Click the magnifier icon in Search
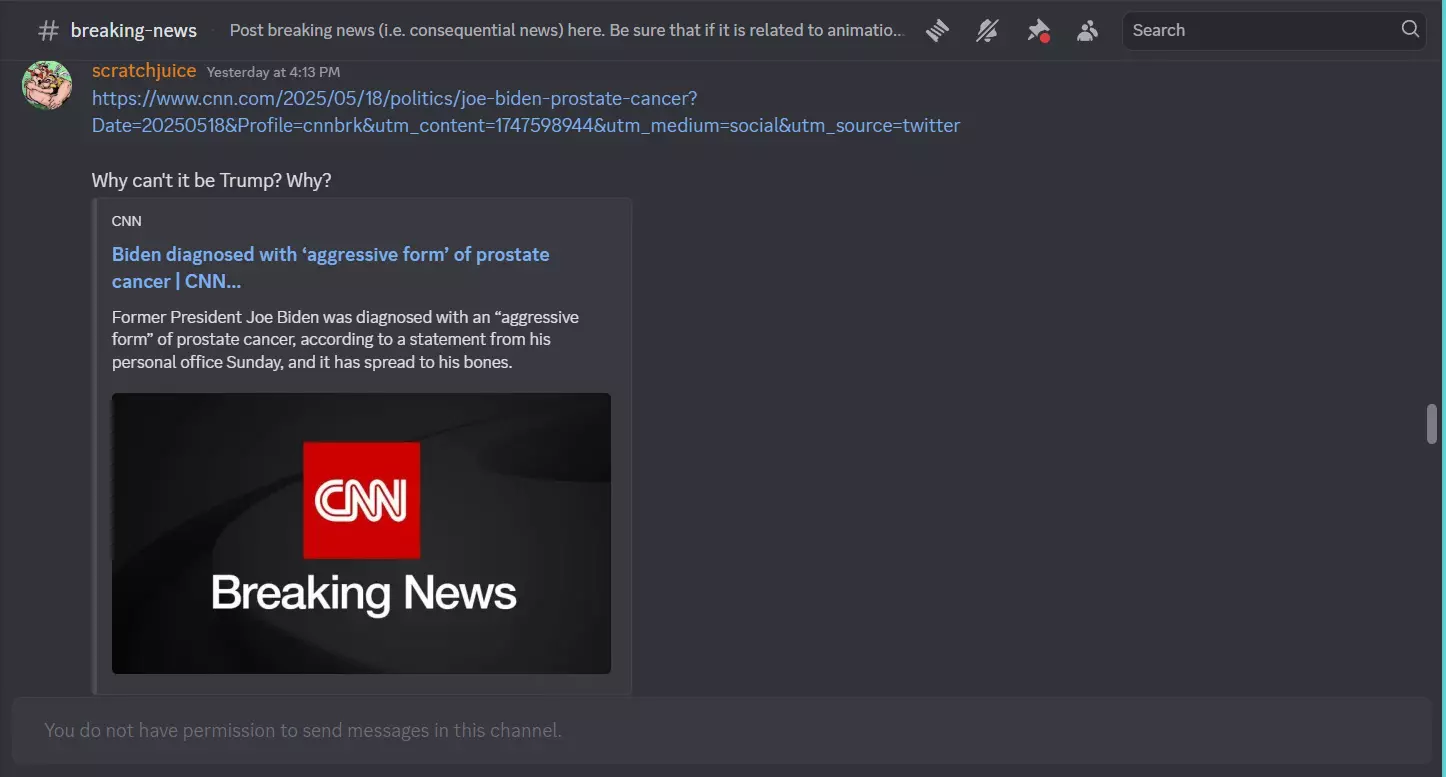Screen dimensions: 1446x777 pyautogui.click(x=1410, y=29)
